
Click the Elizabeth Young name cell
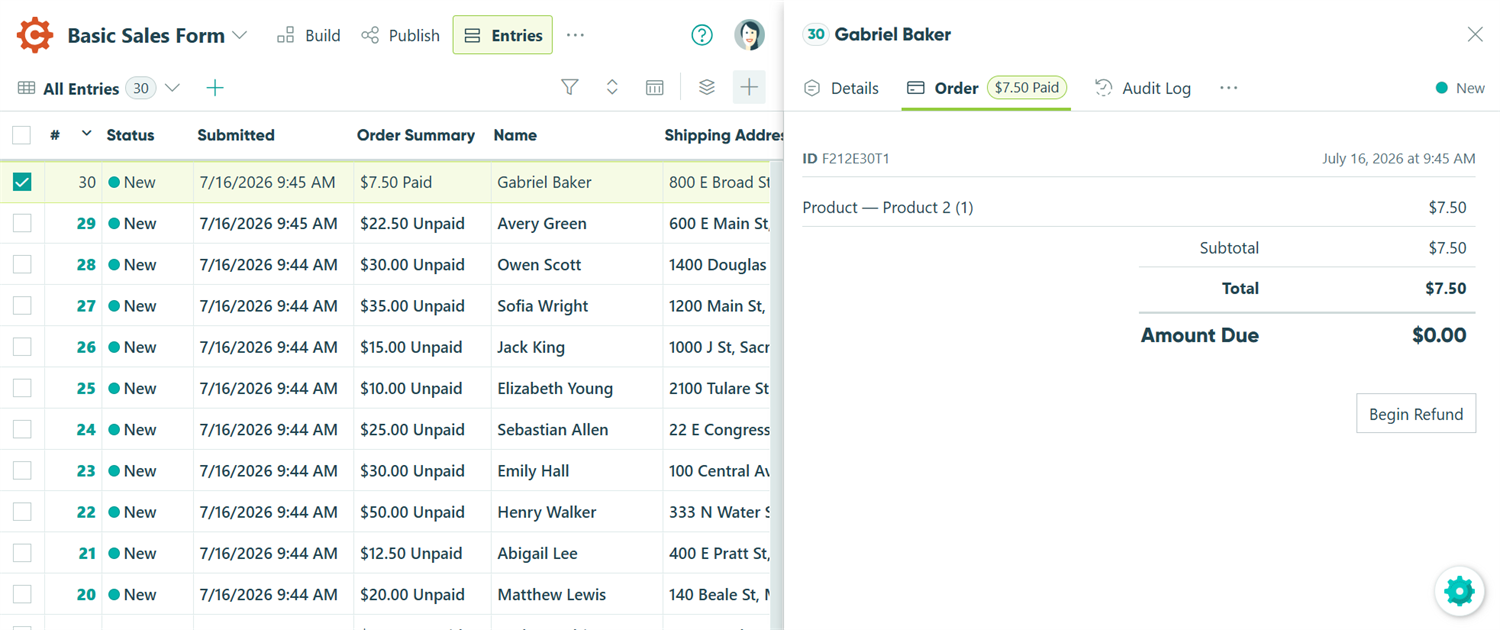(576, 388)
